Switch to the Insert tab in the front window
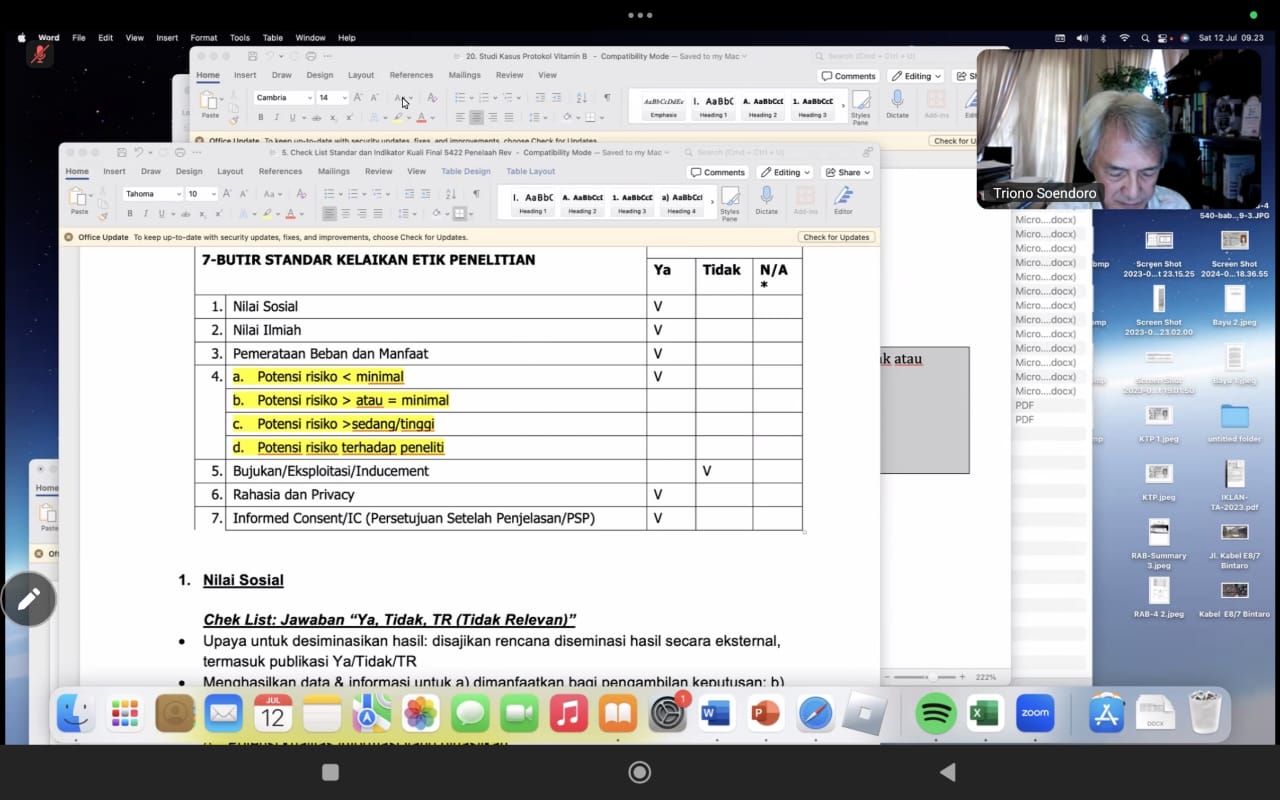Viewport: 1280px width, 800px height. [114, 172]
